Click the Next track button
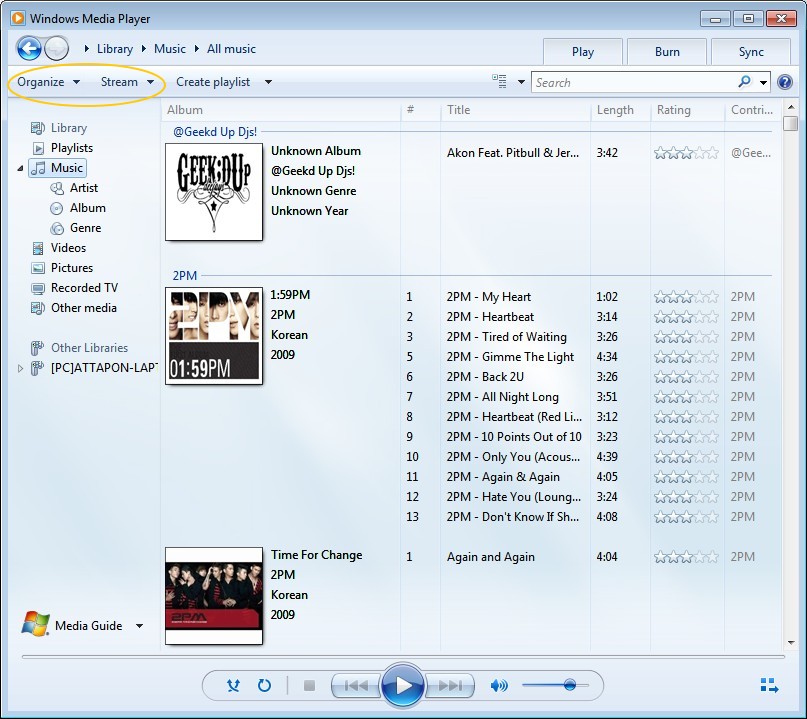 (450, 686)
